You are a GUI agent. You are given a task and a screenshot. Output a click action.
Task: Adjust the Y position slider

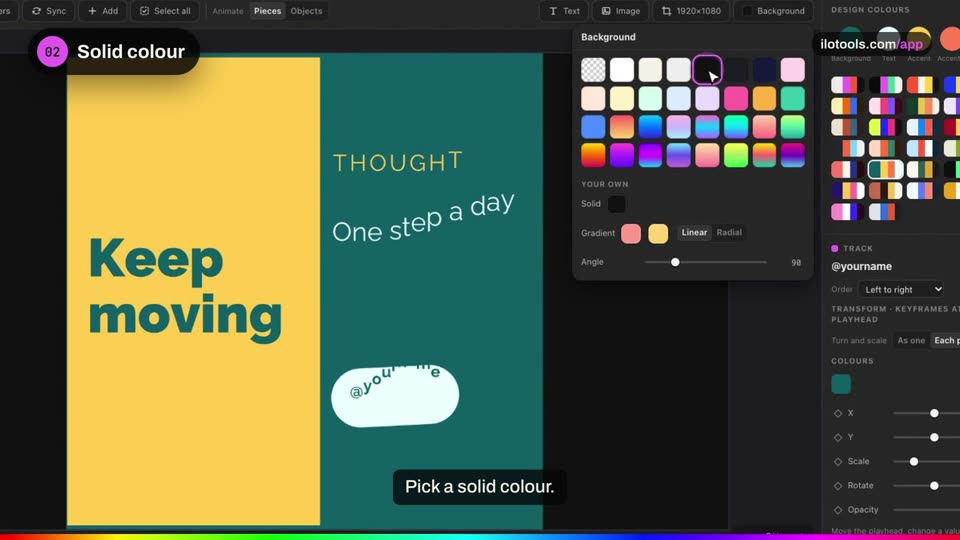click(x=926, y=437)
